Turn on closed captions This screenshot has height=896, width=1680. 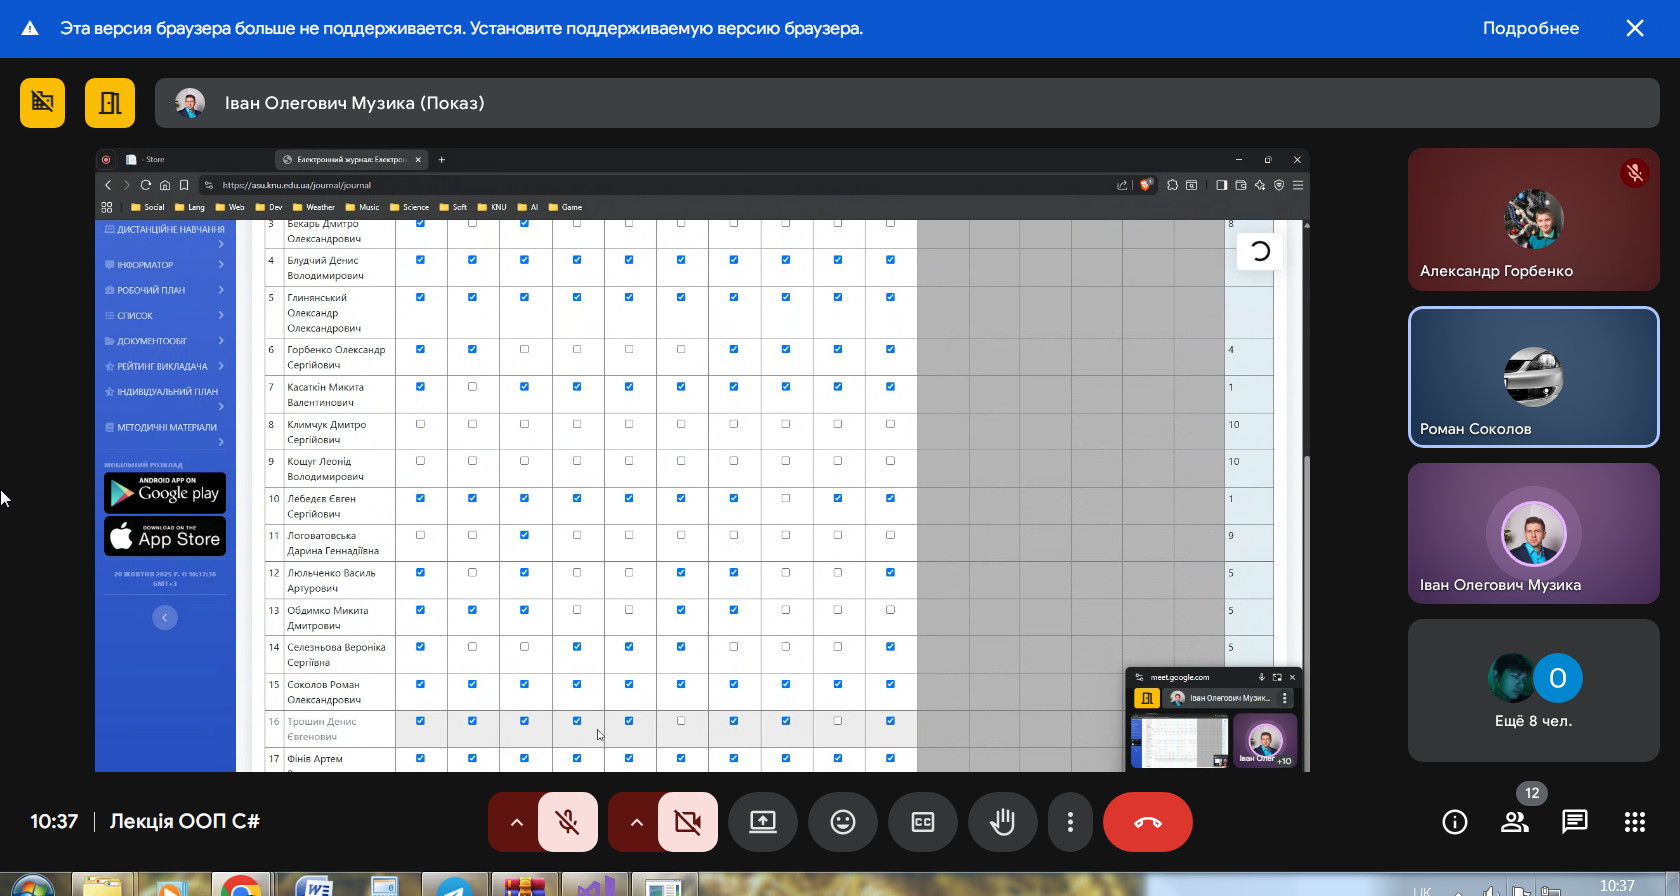(x=923, y=822)
